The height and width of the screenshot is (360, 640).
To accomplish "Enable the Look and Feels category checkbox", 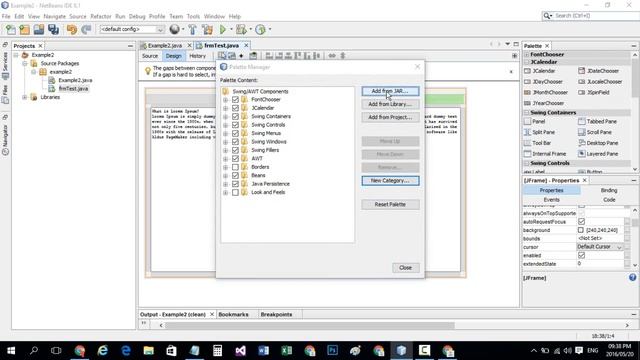I will tap(236, 192).
